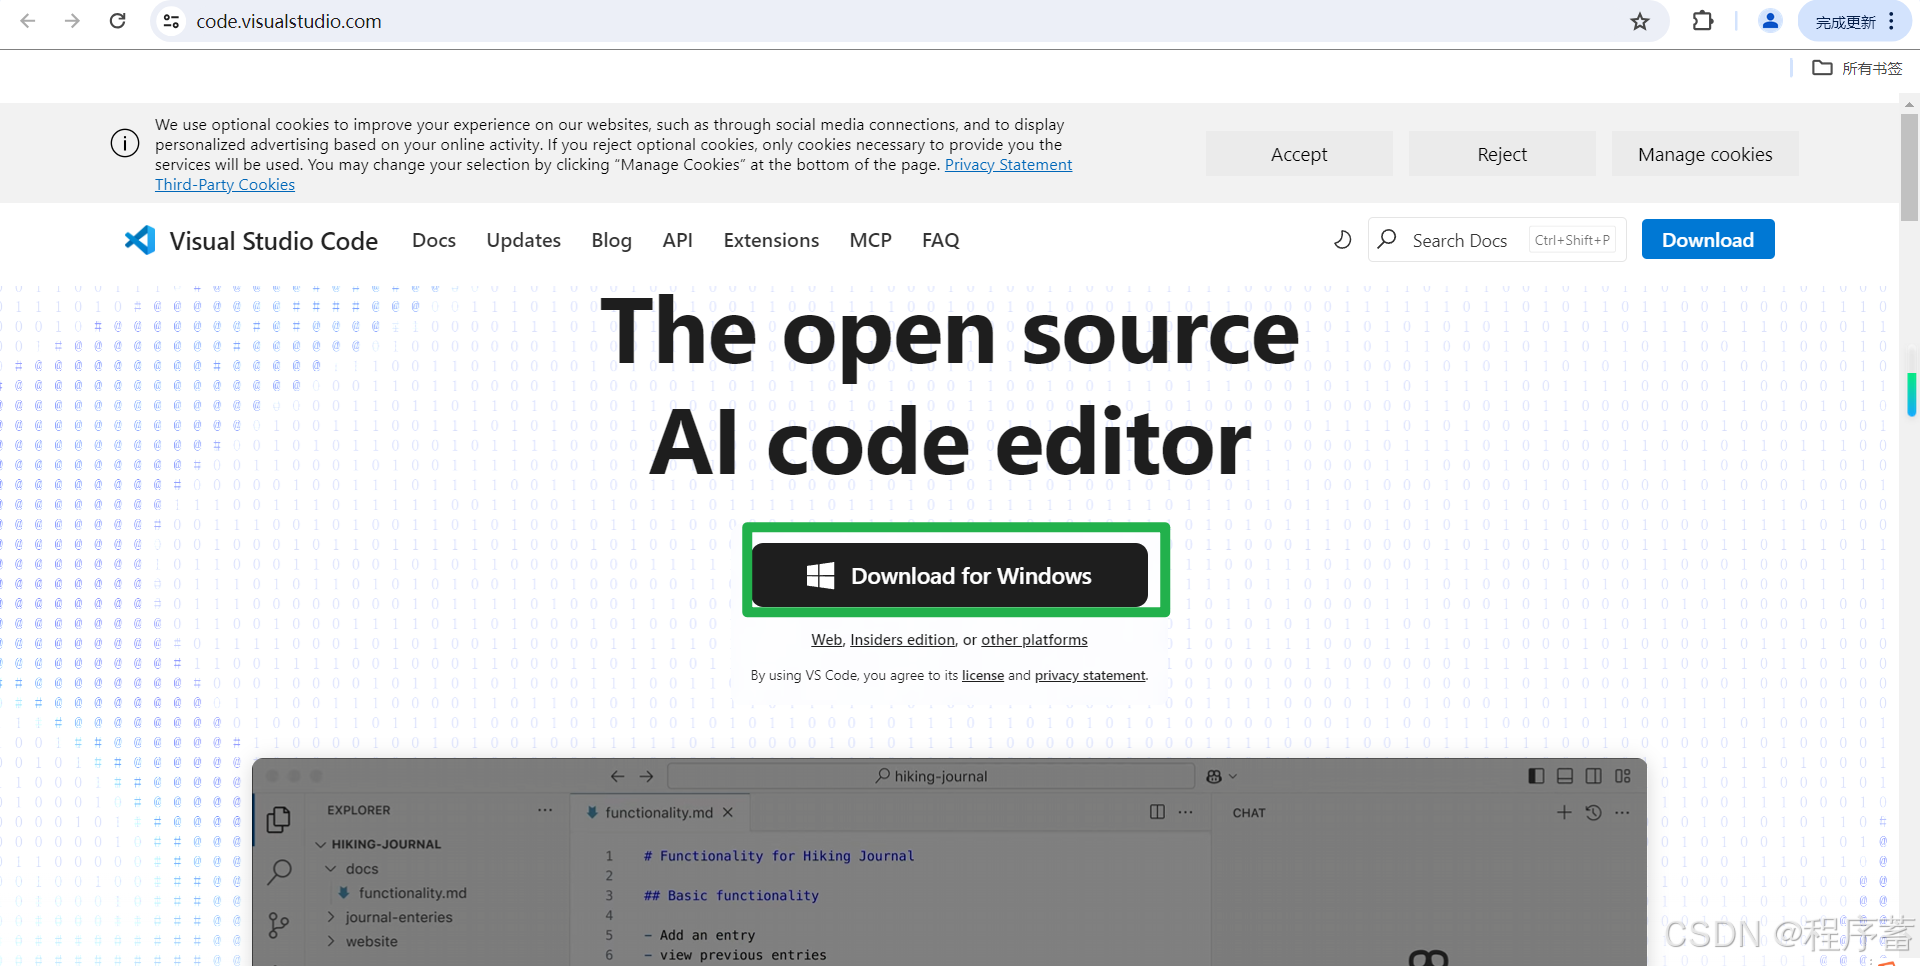Click the info icon in the cookie banner
Viewport: 1920px width, 966px height.
(125, 143)
